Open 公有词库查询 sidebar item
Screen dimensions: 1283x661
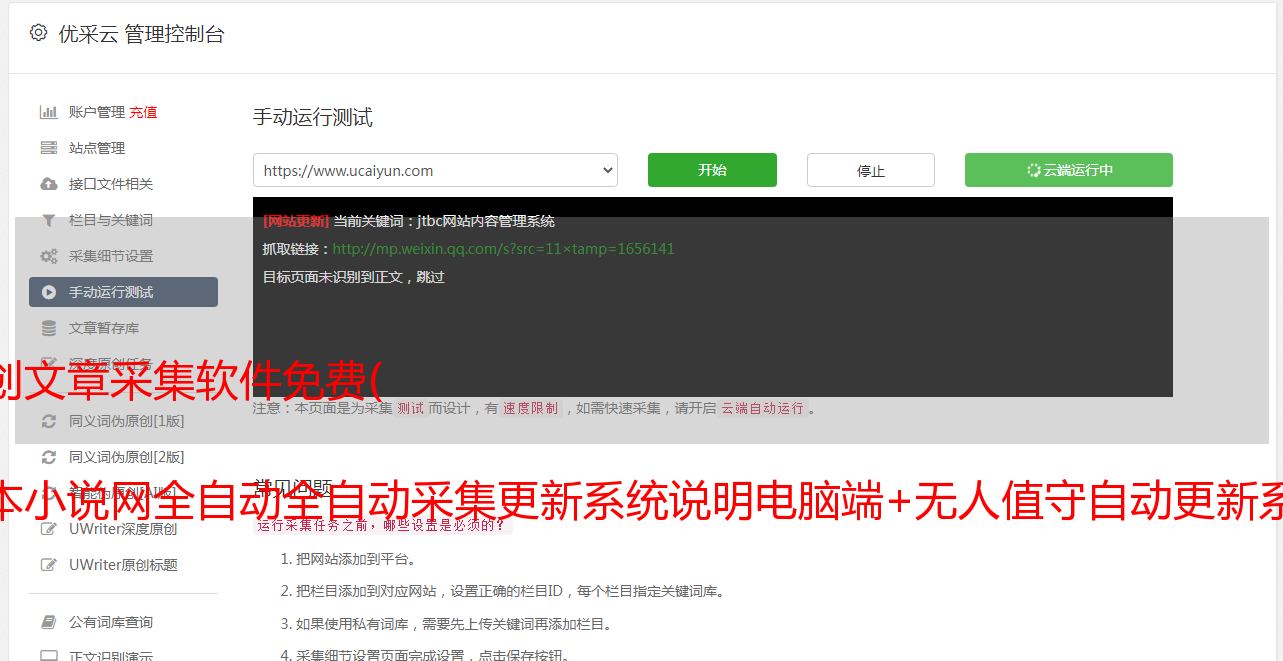[111, 622]
